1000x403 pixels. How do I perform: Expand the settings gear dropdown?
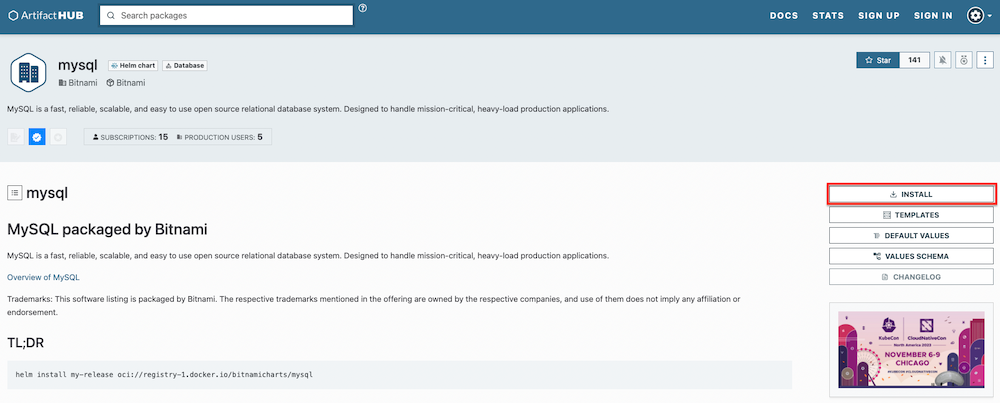[979, 15]
